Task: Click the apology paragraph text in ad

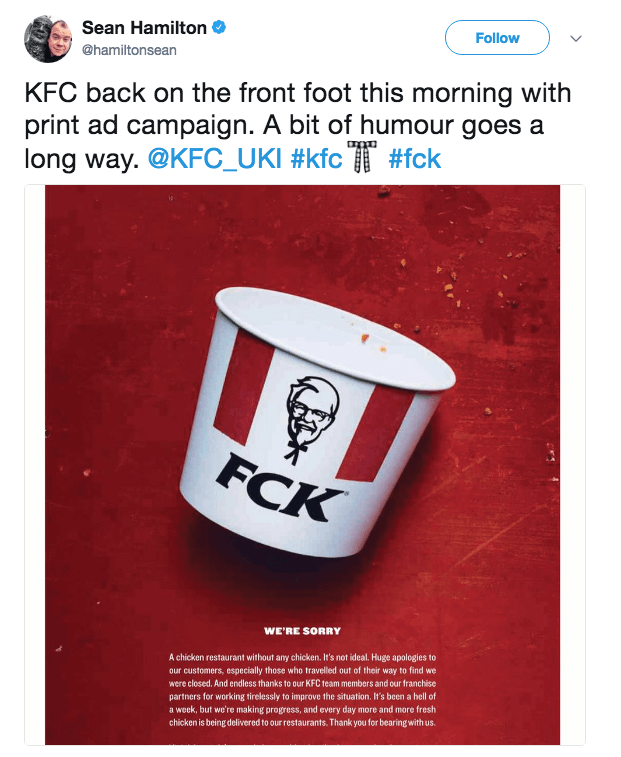Action: (x=302, y=690)
